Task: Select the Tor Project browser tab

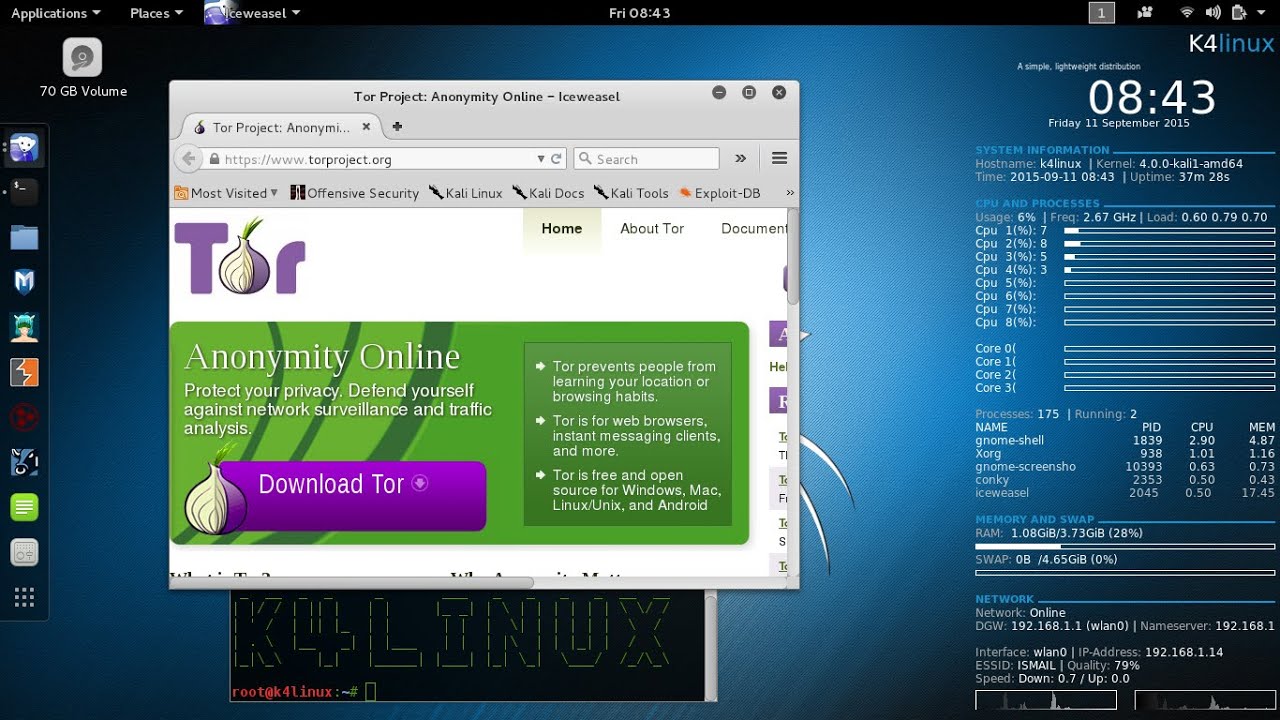Action: (x=280, y=127)
